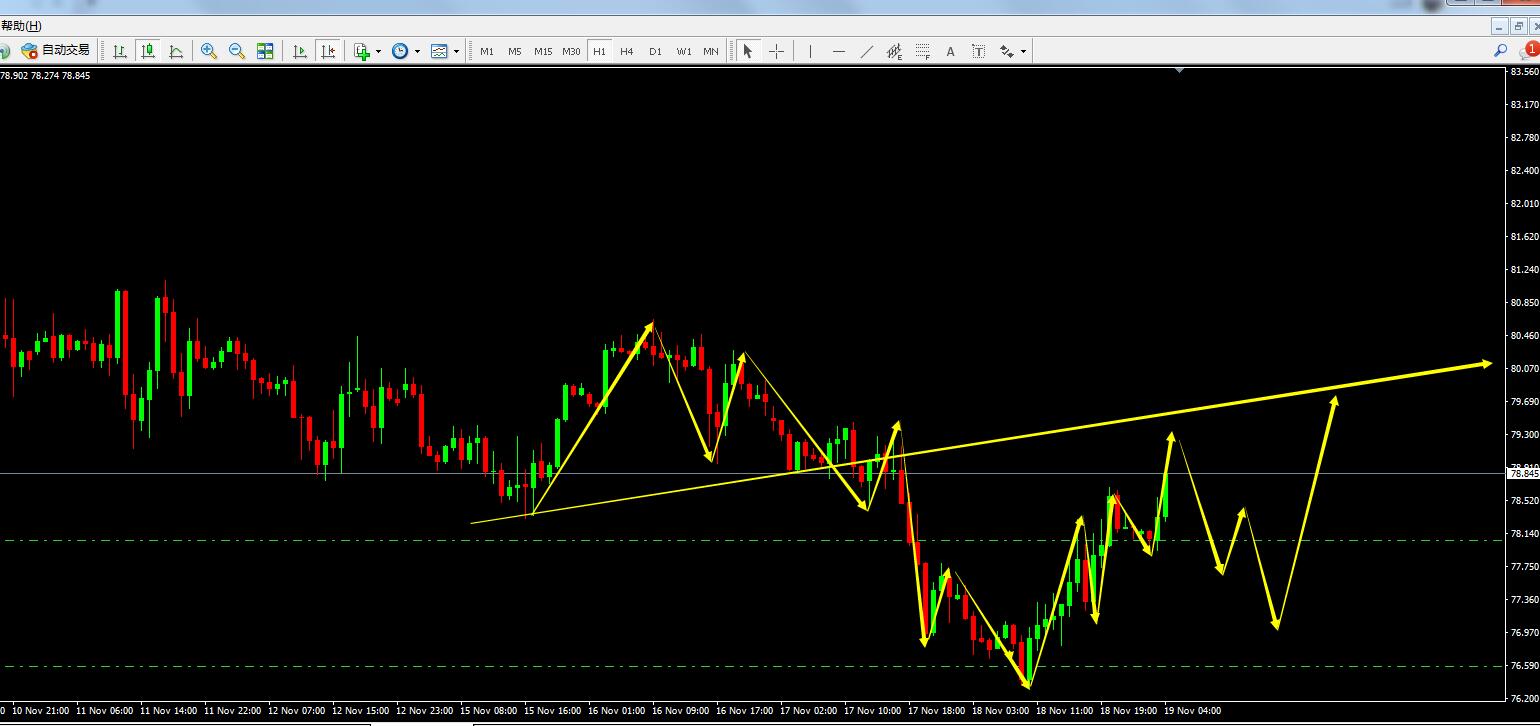Toggle chart shift icon

tap(327, 50)
